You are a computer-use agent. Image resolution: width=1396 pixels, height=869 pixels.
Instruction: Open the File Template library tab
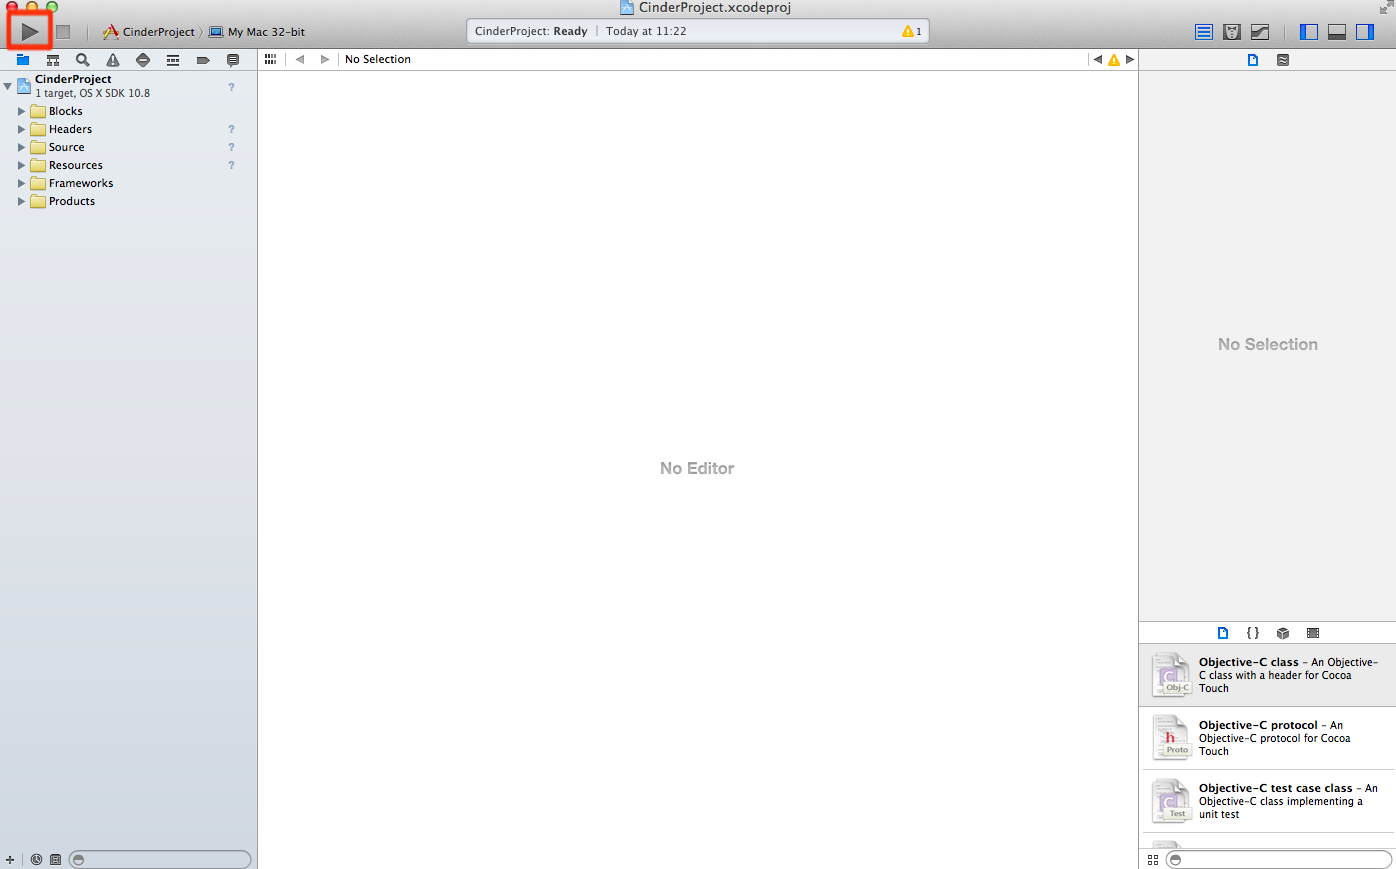(1223, 633)
